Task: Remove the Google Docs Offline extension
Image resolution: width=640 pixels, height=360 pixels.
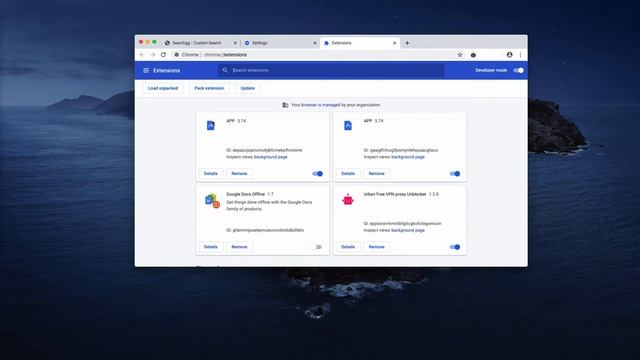Action: tap(239, 247)
